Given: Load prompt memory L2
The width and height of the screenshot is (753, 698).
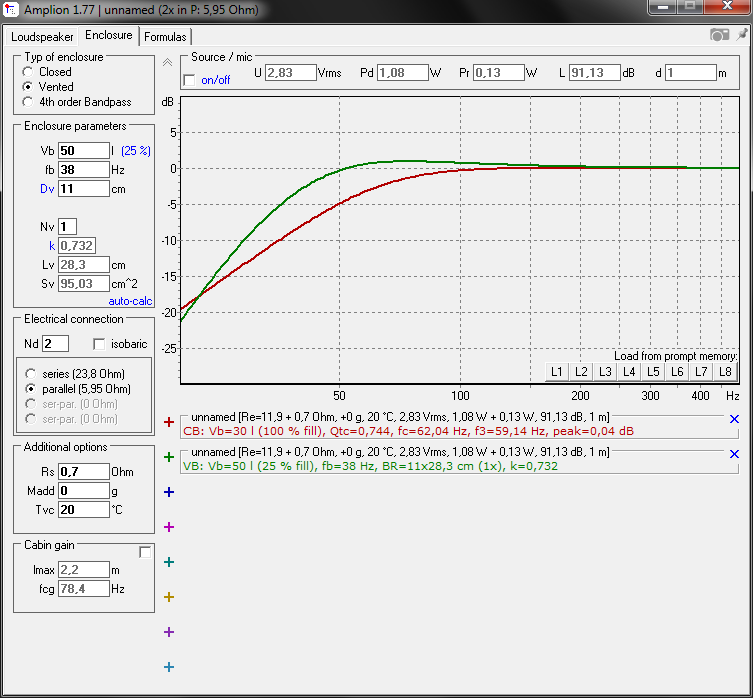Looking at the screenshot, I should click(581, 372).
